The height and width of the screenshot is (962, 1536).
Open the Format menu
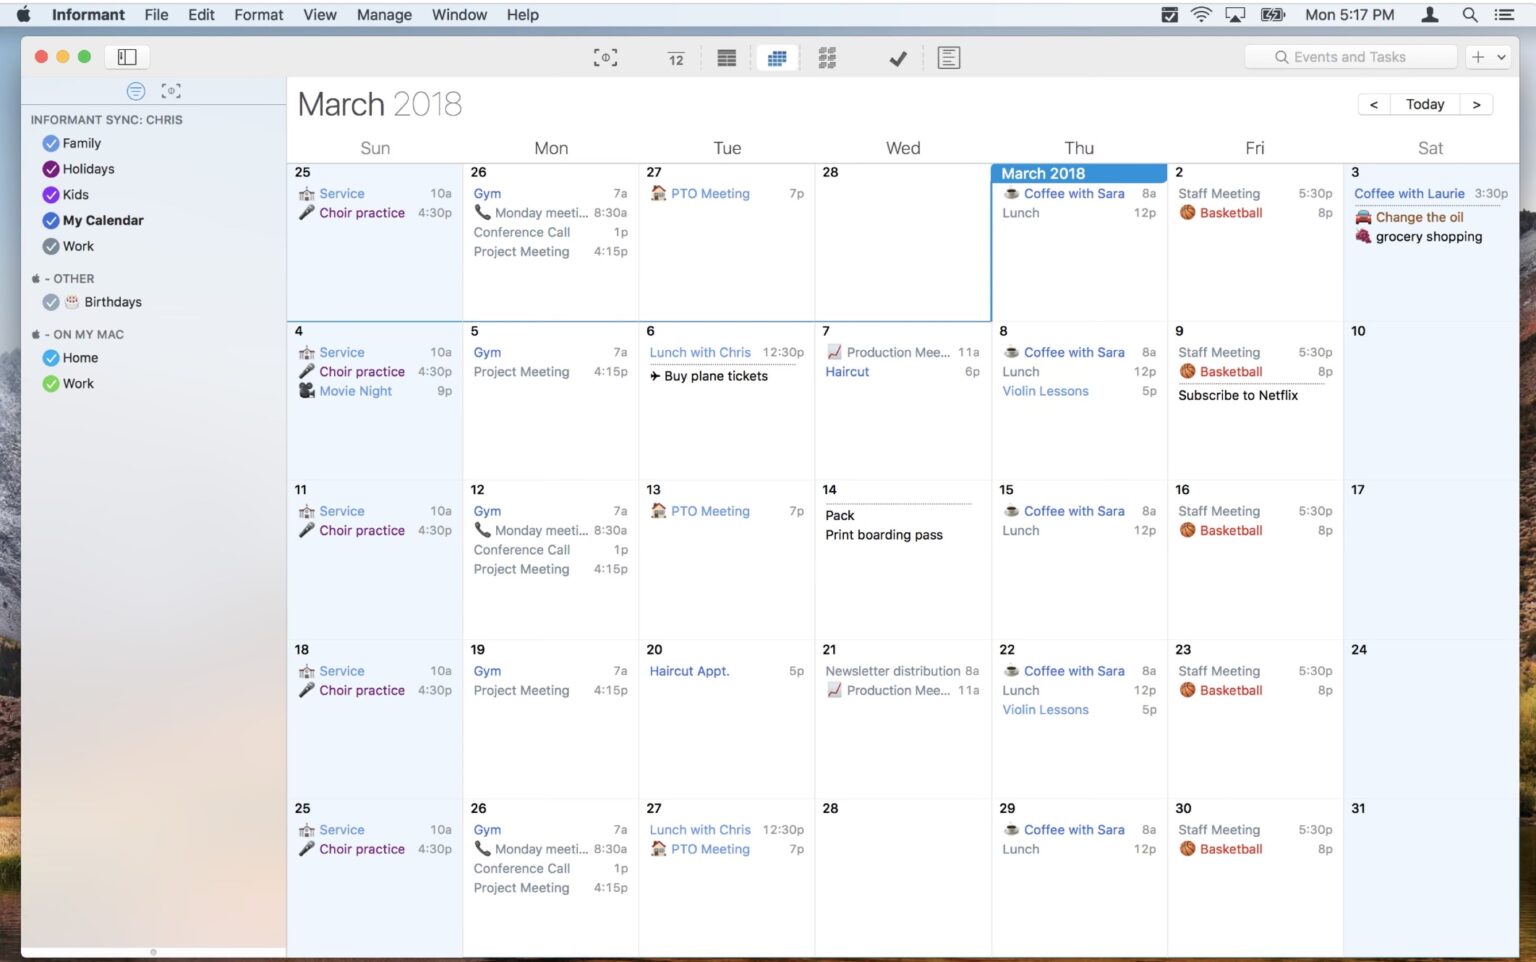click(259, 15)
